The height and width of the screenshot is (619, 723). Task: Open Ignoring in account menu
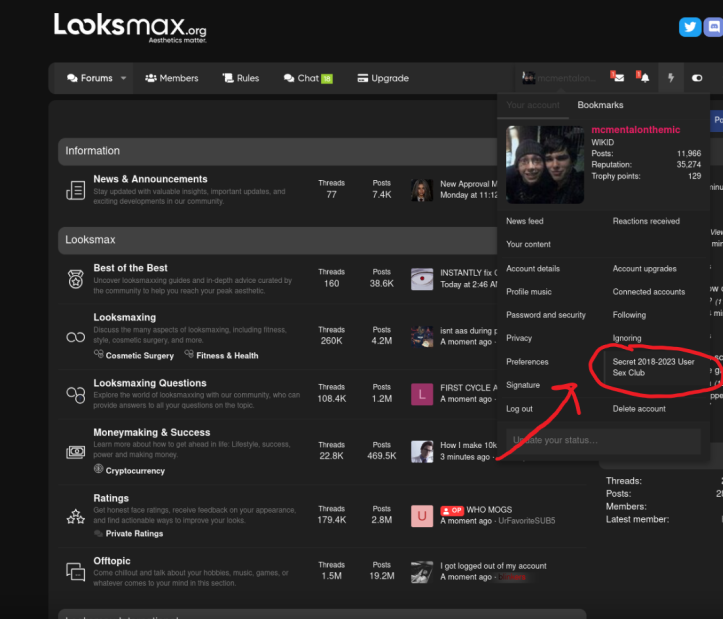click(x=627, y=338)
